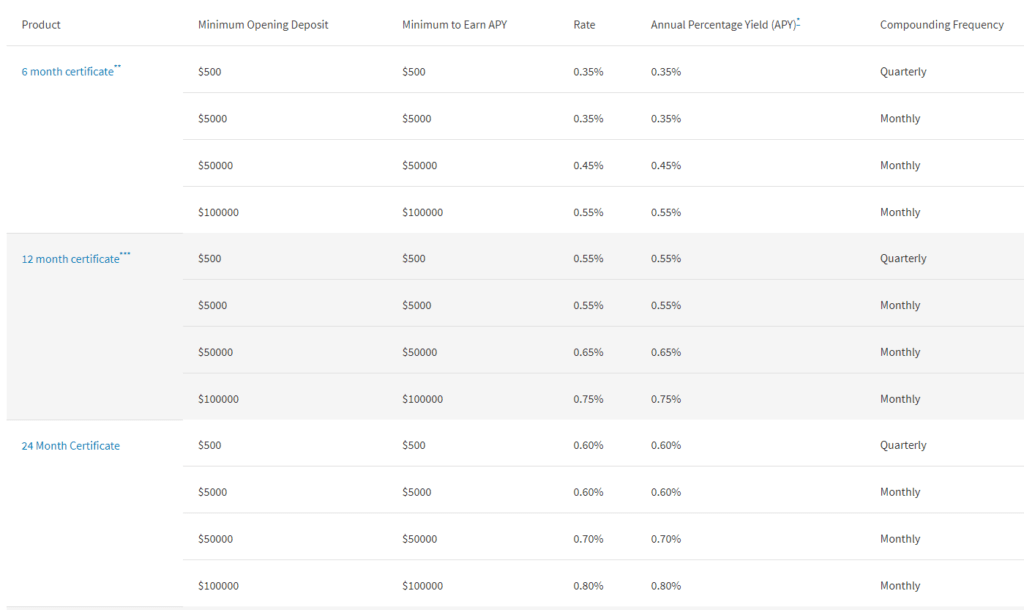This screenshot has width=1024, height=610.
Task: Open the 6 month certificate link
Action: [x=67, y=72]
